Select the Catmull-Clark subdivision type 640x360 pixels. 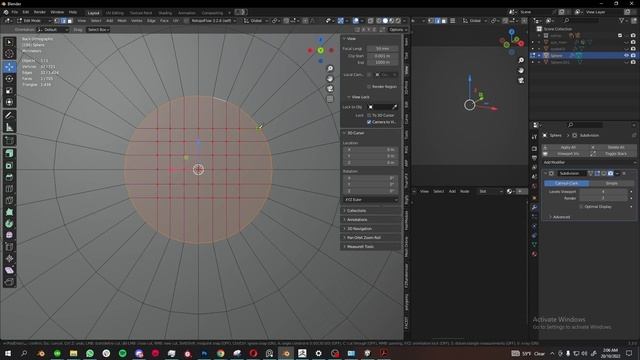pyautogui.click(x=566, y=183)
